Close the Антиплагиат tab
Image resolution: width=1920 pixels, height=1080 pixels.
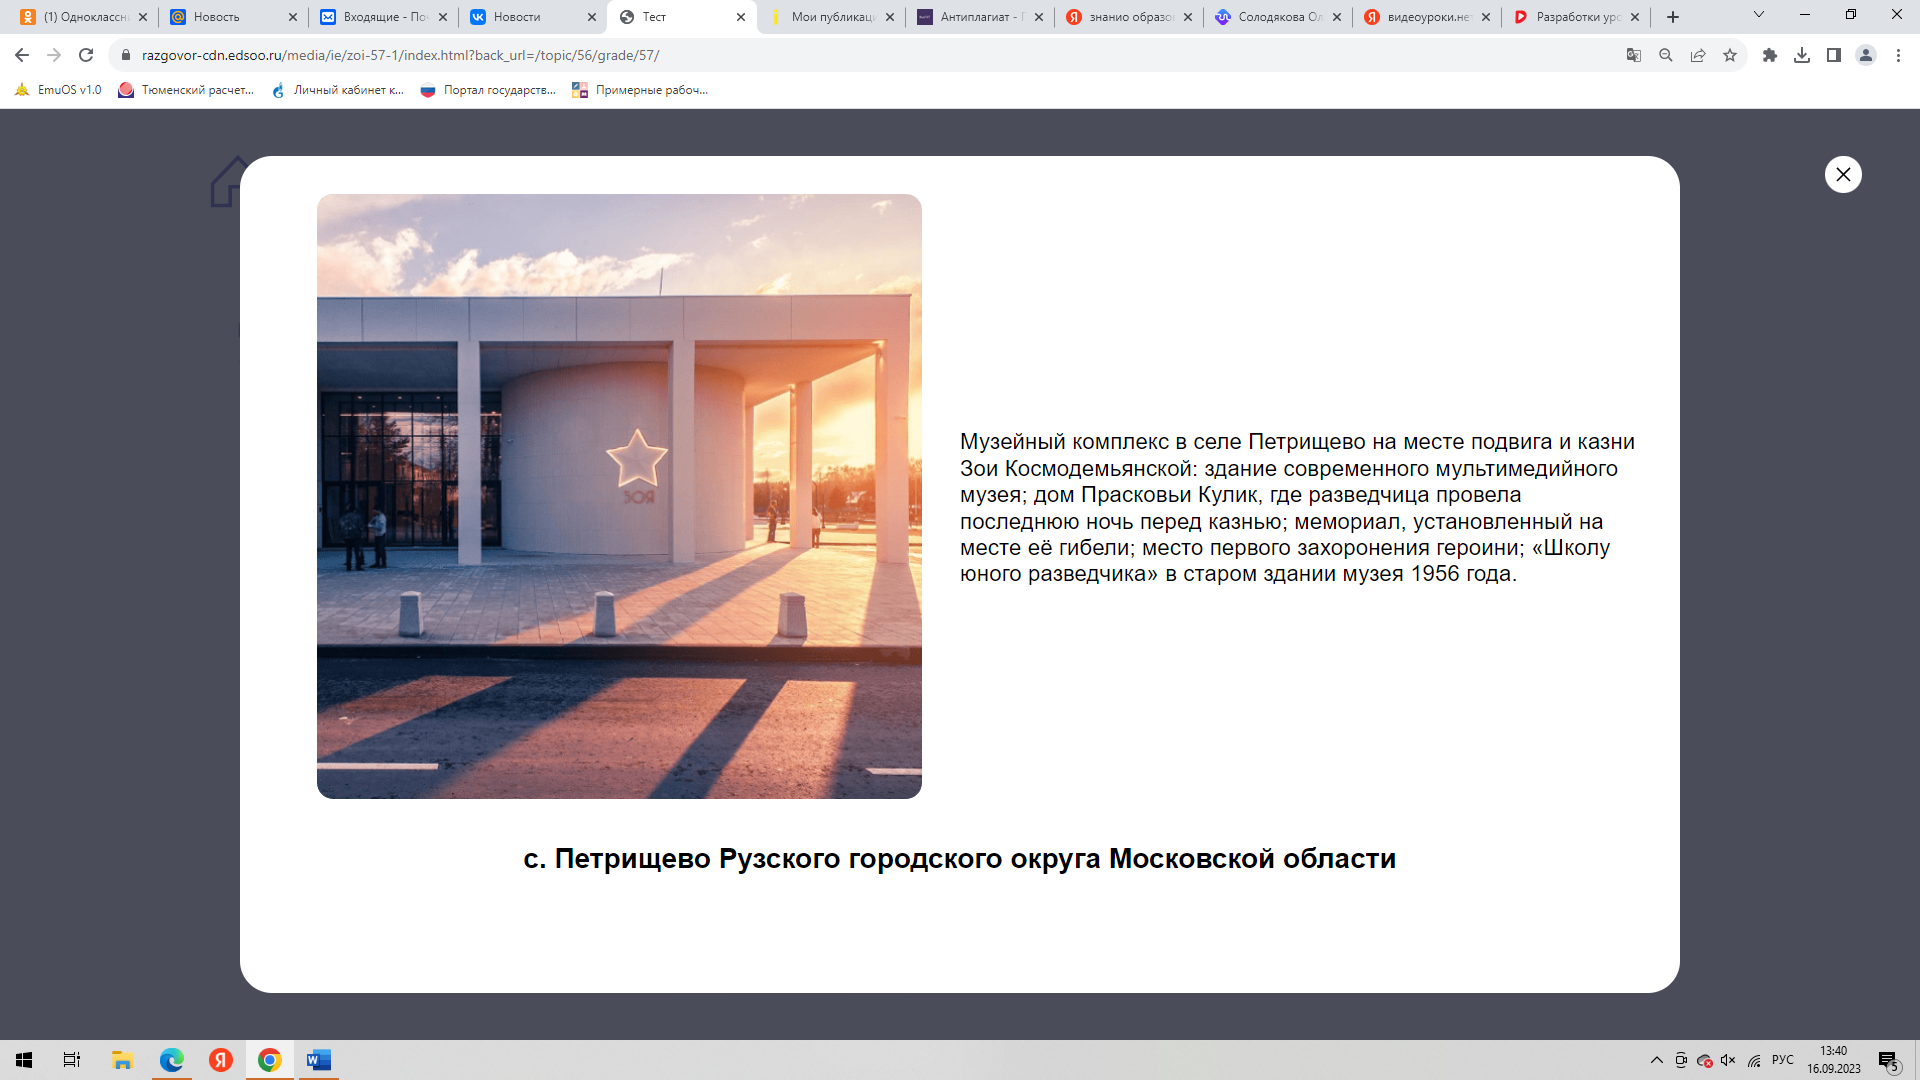pyautogui.click(x=1039, y=17)
